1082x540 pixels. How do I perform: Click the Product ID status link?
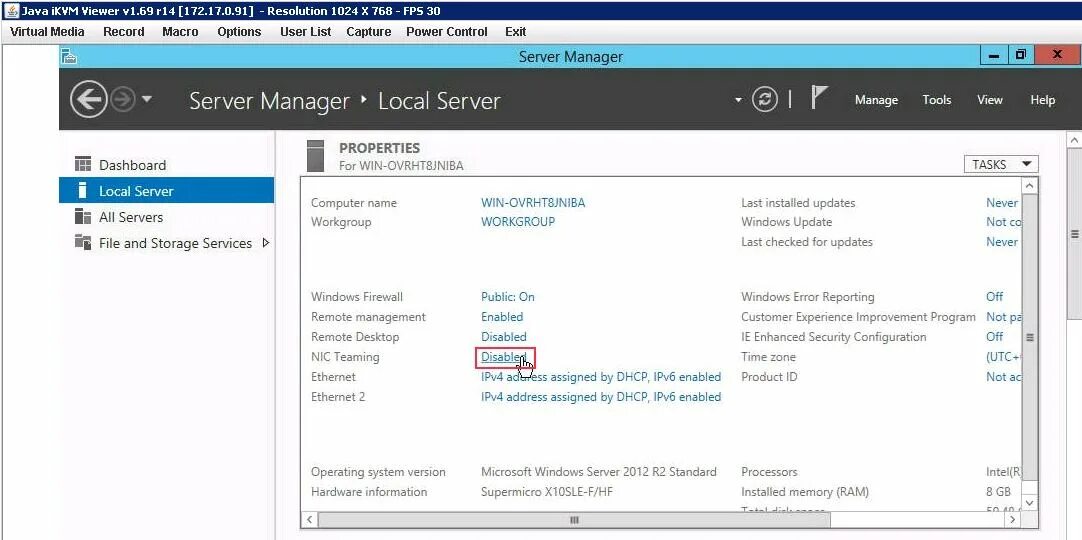[1003, 377]
